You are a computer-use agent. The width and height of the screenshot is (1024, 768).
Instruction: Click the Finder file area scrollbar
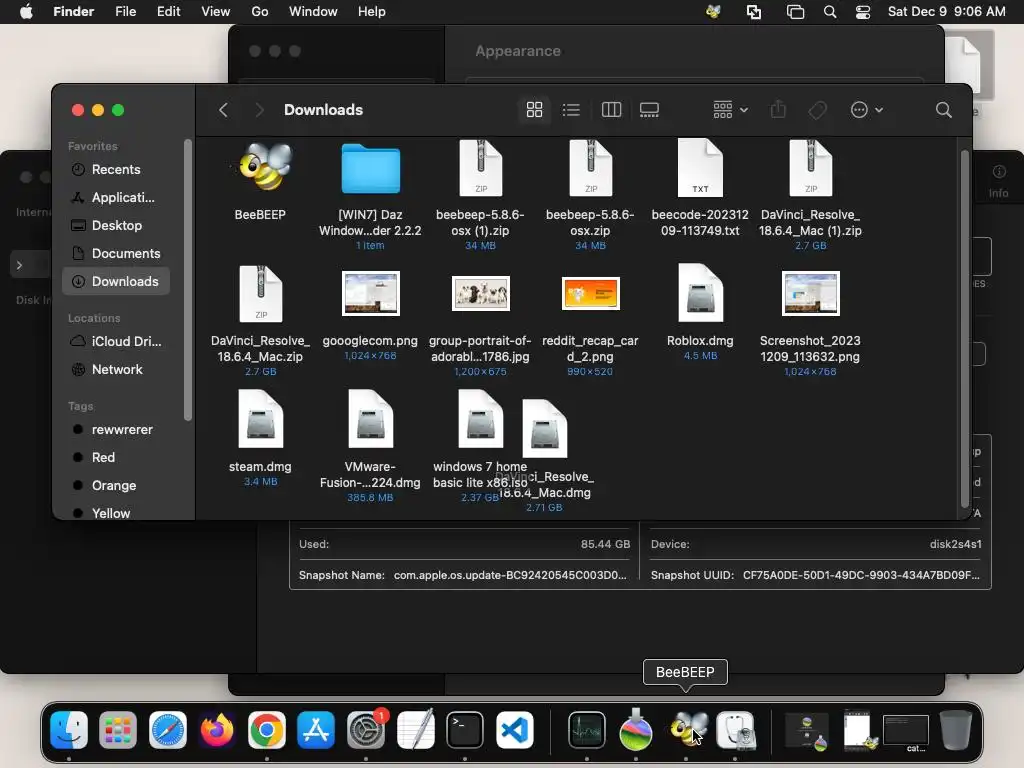965,329
